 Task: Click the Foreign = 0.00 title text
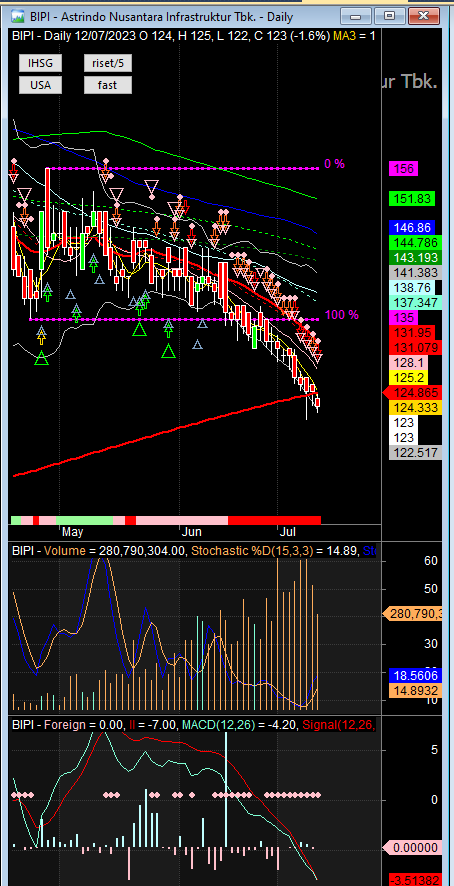83,724
